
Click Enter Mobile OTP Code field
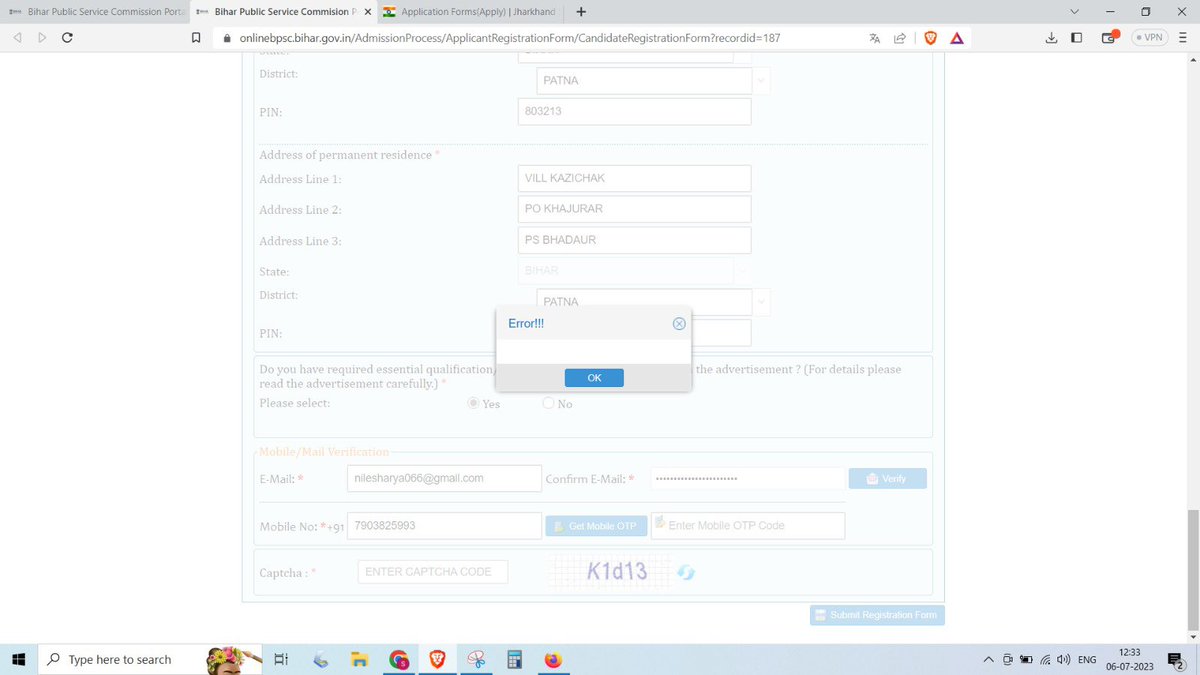pos(748,526)
